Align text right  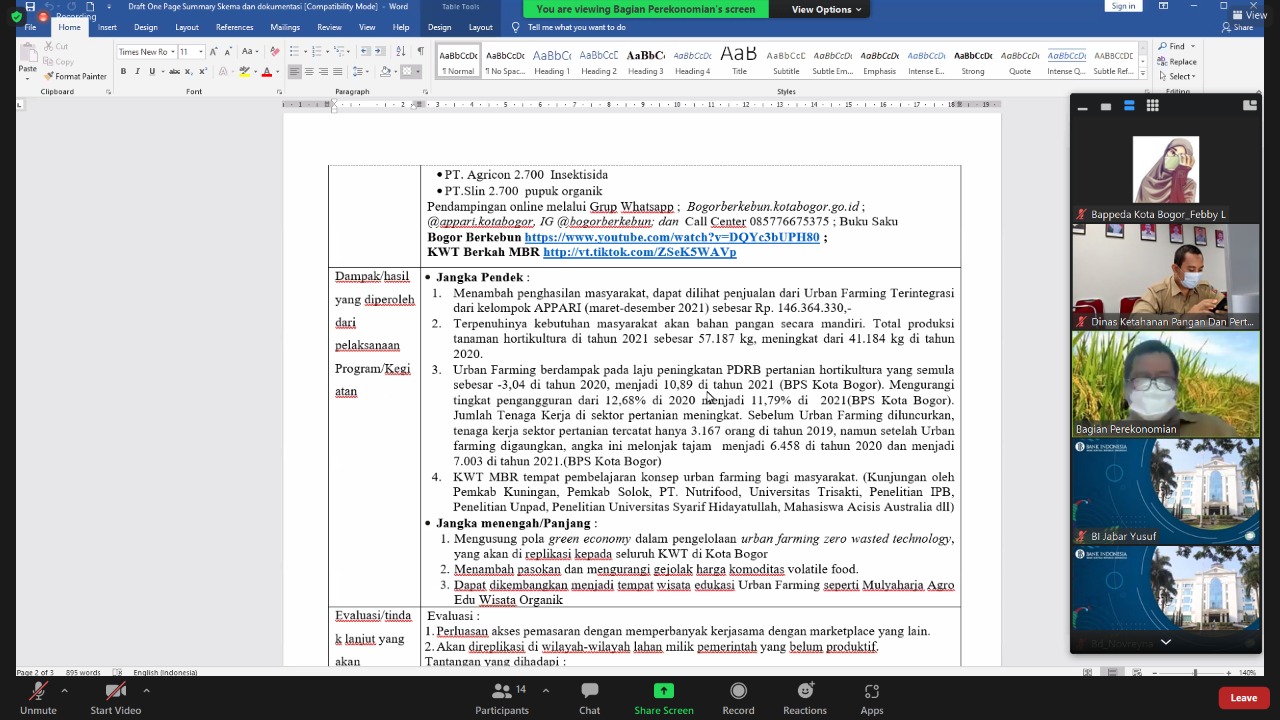tap(323, 72)
